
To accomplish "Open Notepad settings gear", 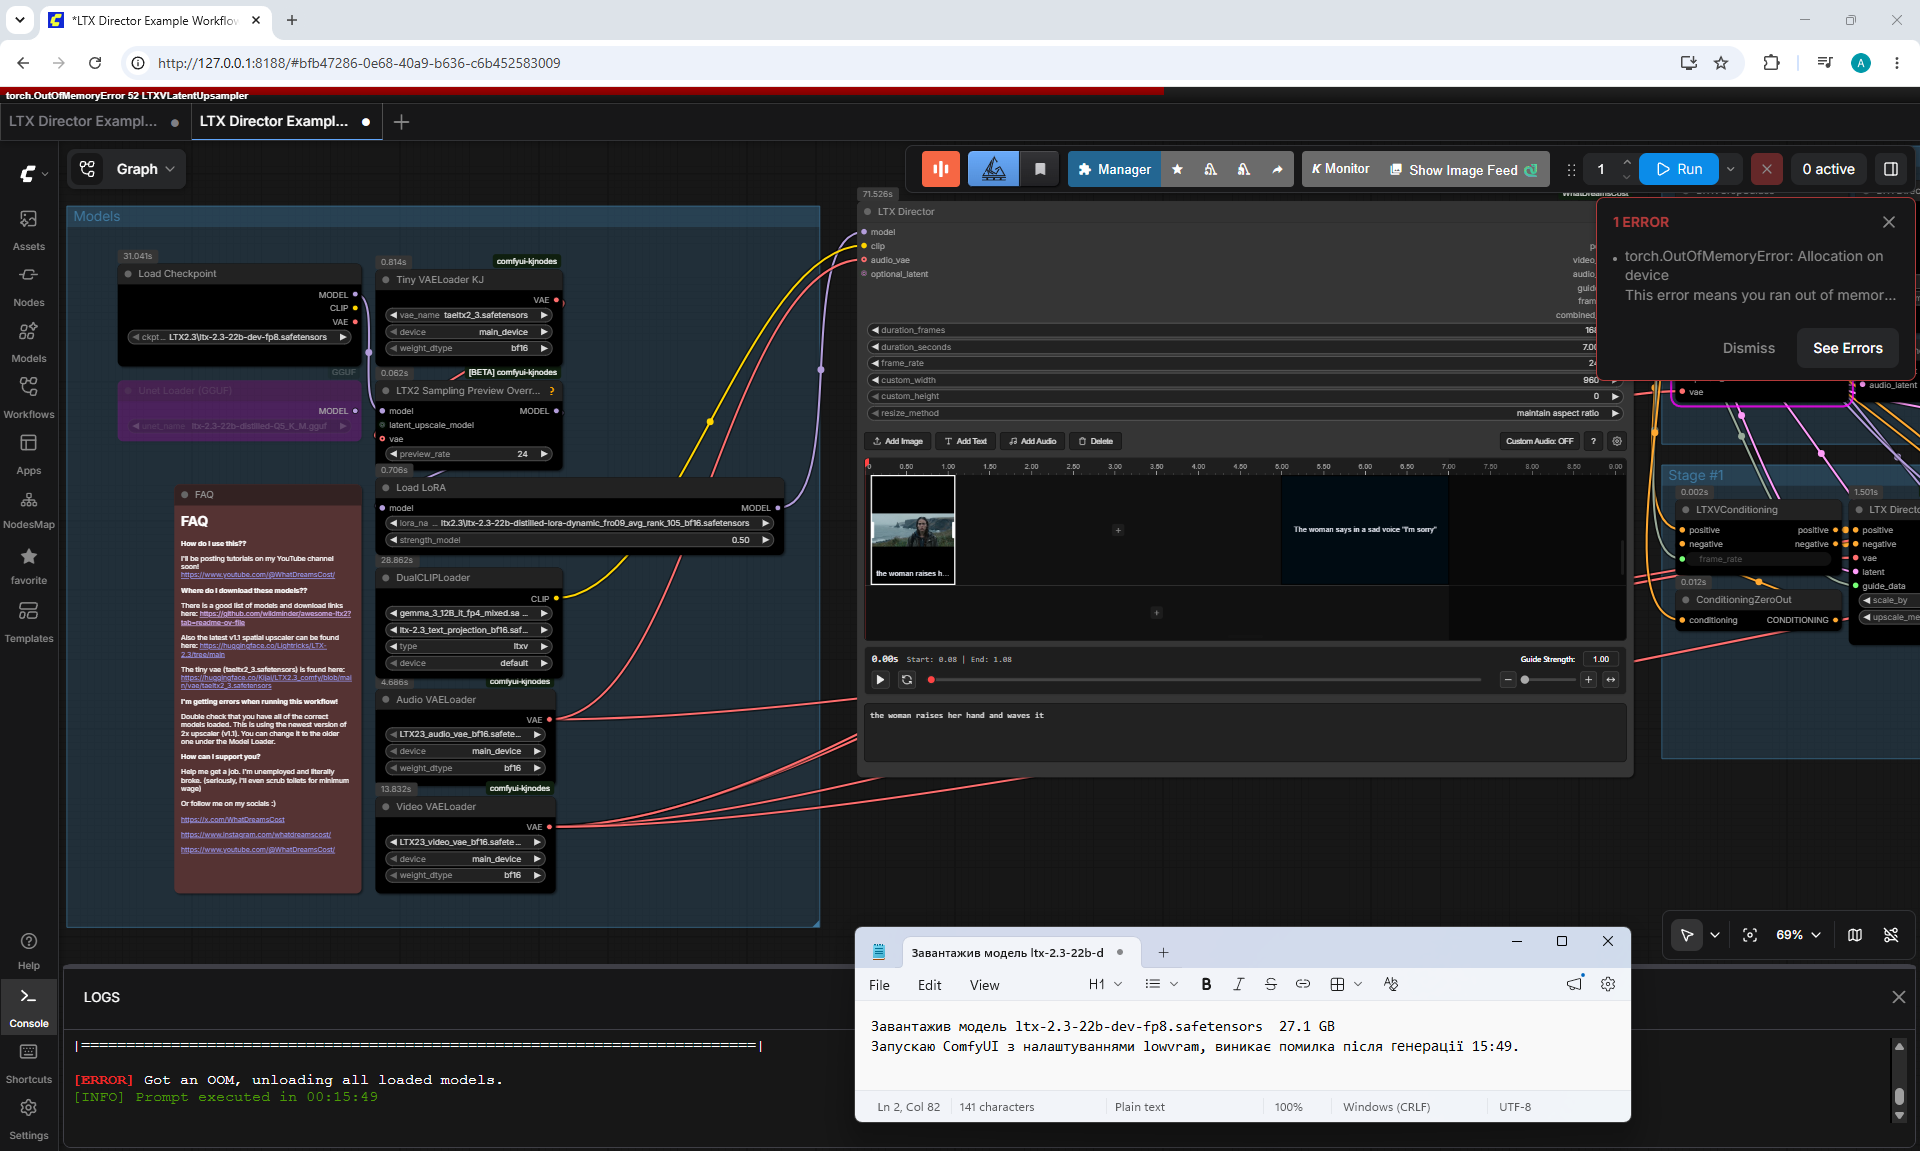I will pyautogui.click(x=1608, y=984).
